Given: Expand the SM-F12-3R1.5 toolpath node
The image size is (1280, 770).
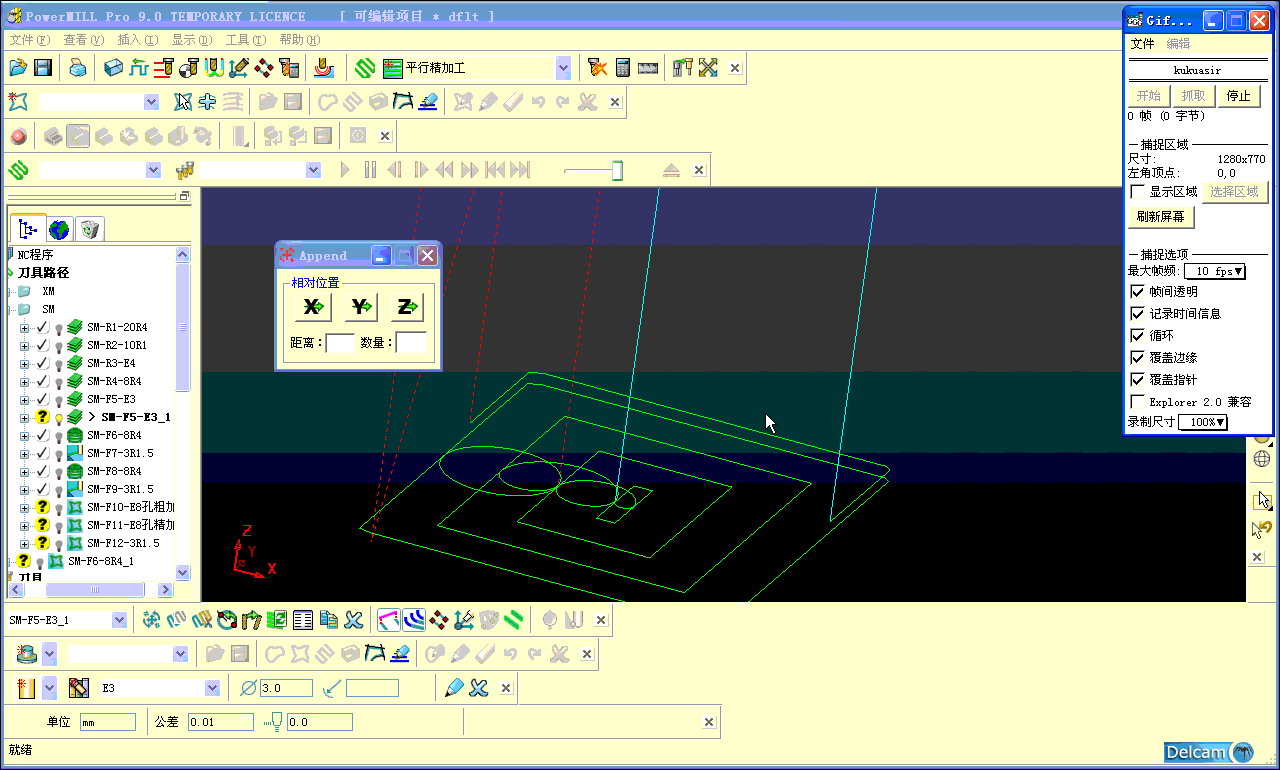Looking at the screenshot, I should (24, 543).
